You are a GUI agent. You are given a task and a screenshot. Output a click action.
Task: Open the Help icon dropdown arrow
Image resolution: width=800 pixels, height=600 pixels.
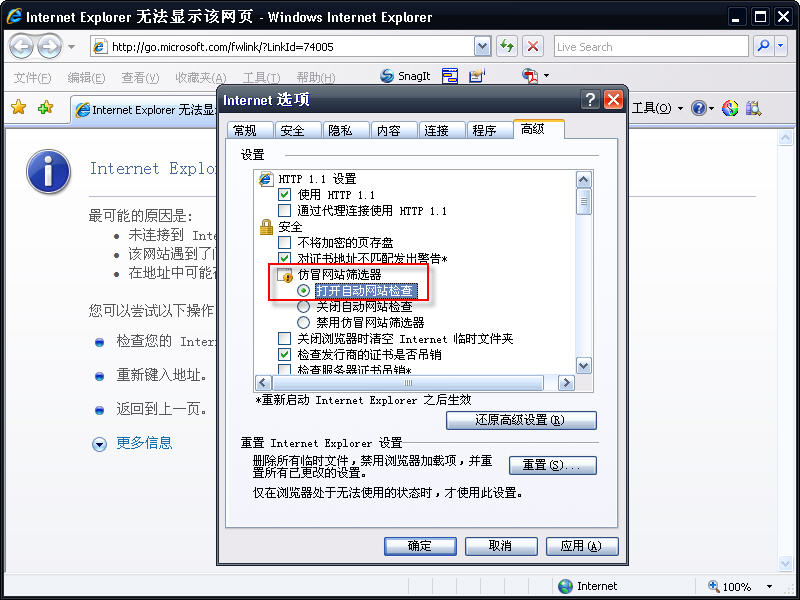coord(711,109)
